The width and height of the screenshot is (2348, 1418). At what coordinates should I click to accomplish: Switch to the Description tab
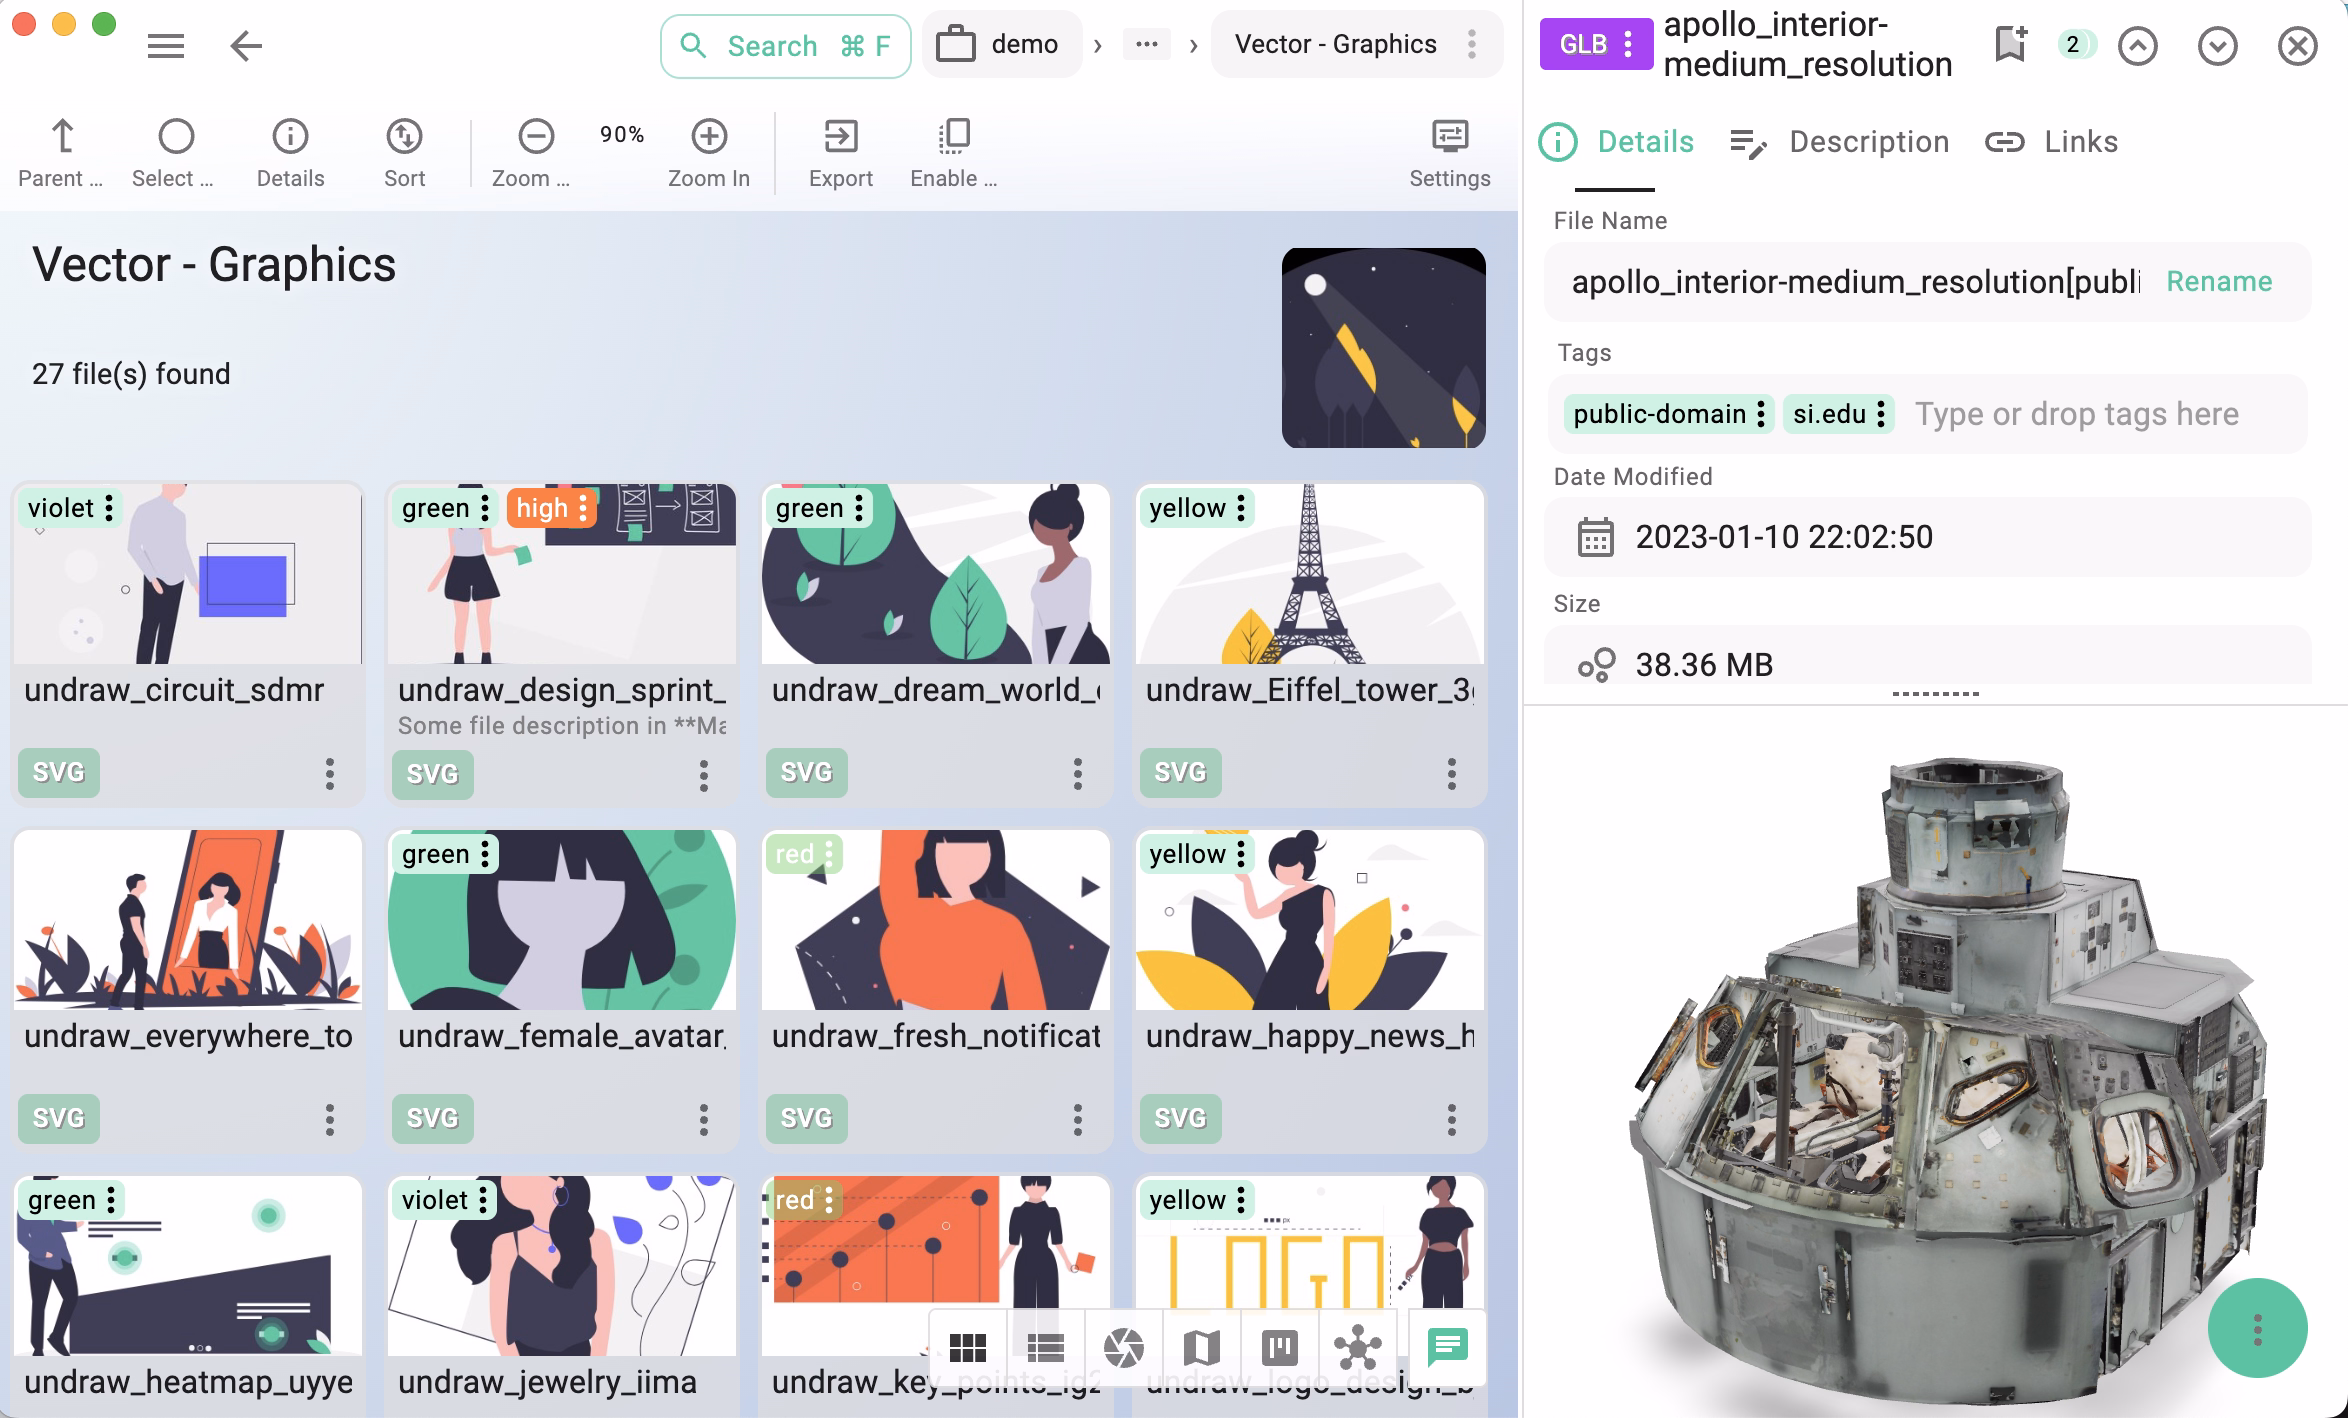[x=1840, y=142]
